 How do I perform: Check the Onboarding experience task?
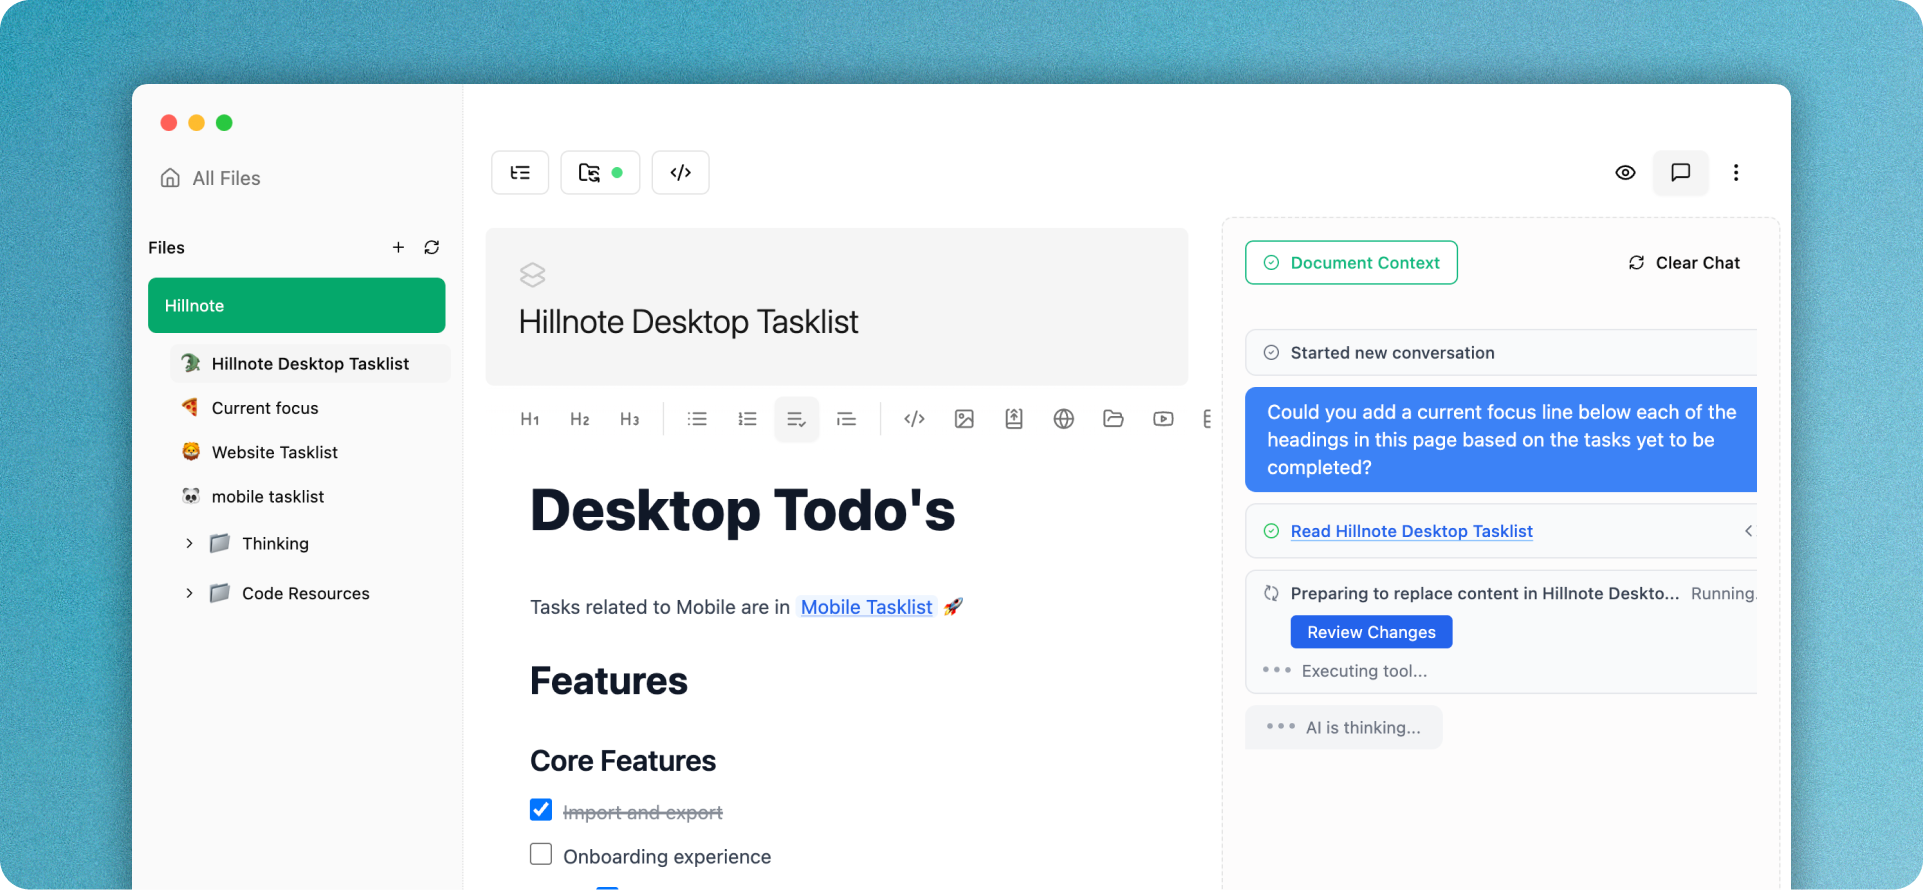541,854
